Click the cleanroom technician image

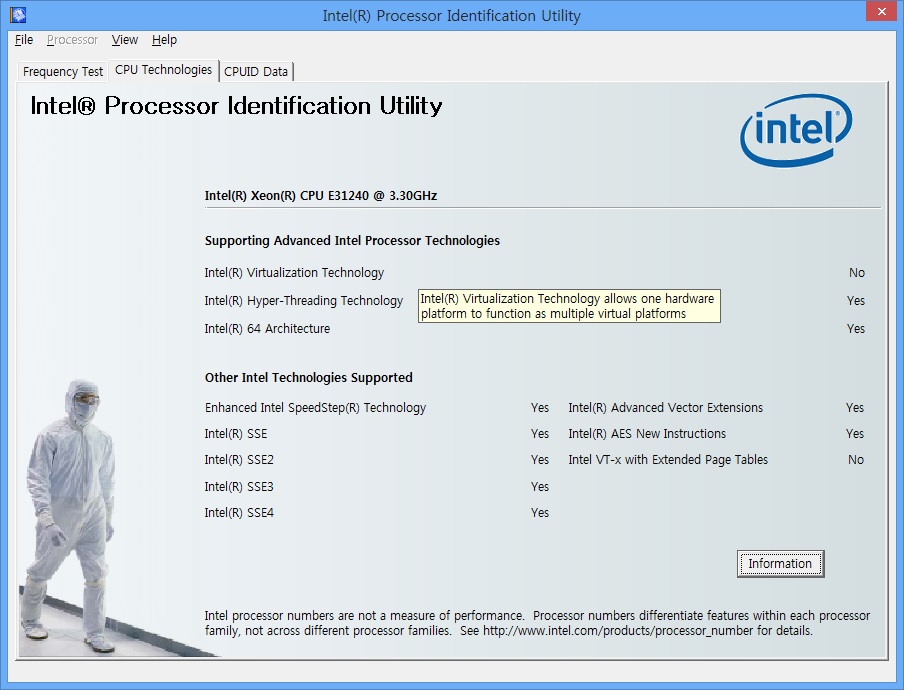[x=69, y=516]
